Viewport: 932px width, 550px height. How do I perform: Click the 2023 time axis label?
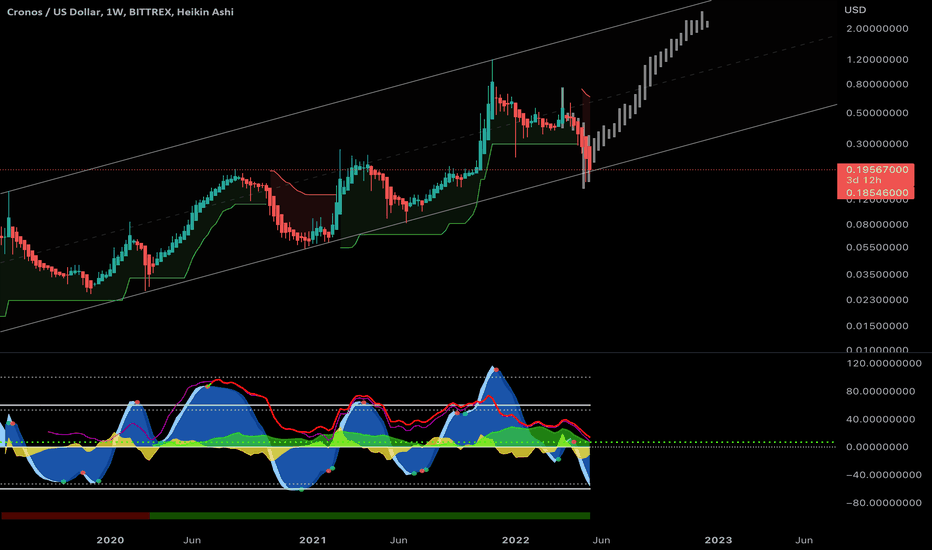(718, 540)
